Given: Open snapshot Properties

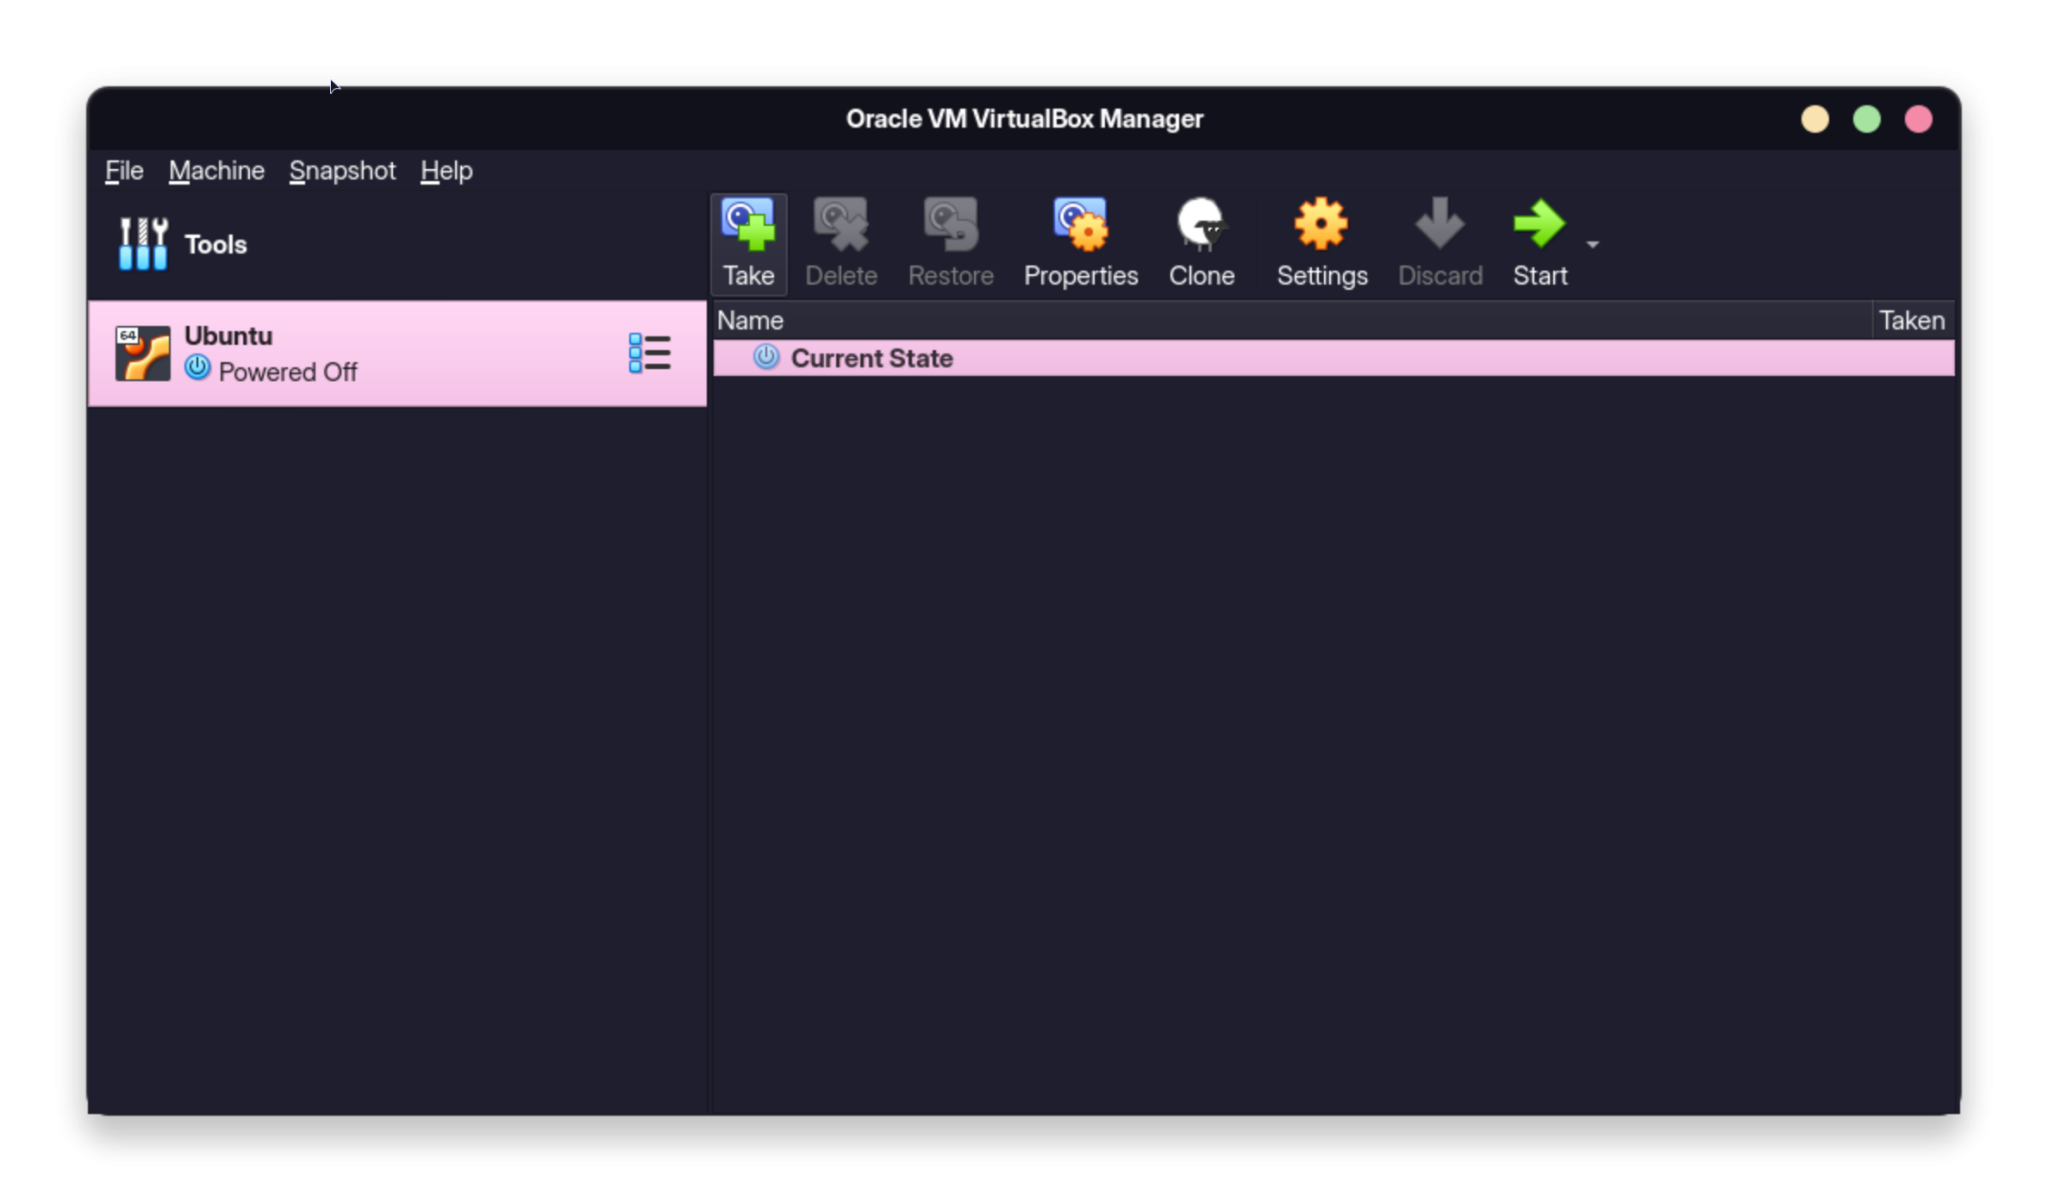Looking at the screenshot, I should pos(1079,241).
